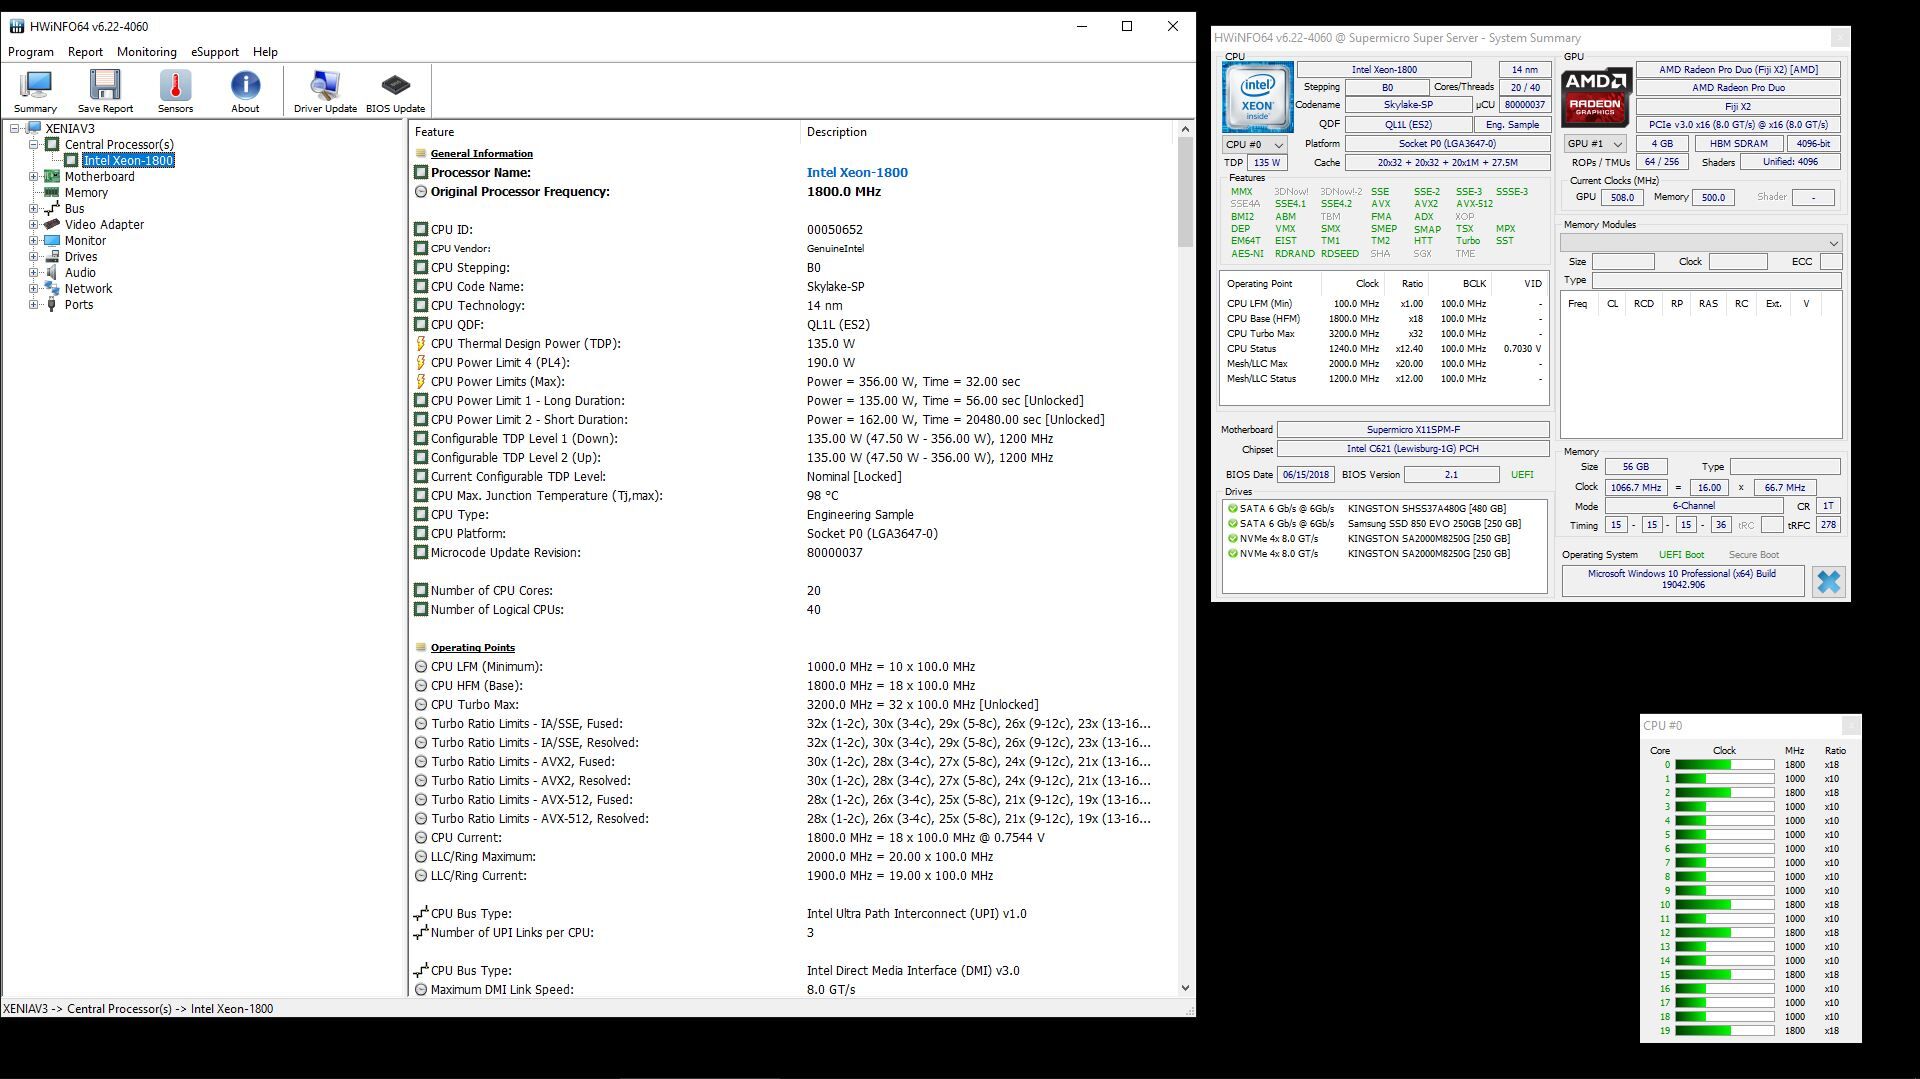Viewport: 1920px width, 1079px height.
Task: Expand the Drives tree node
Action: coord(34,257)
